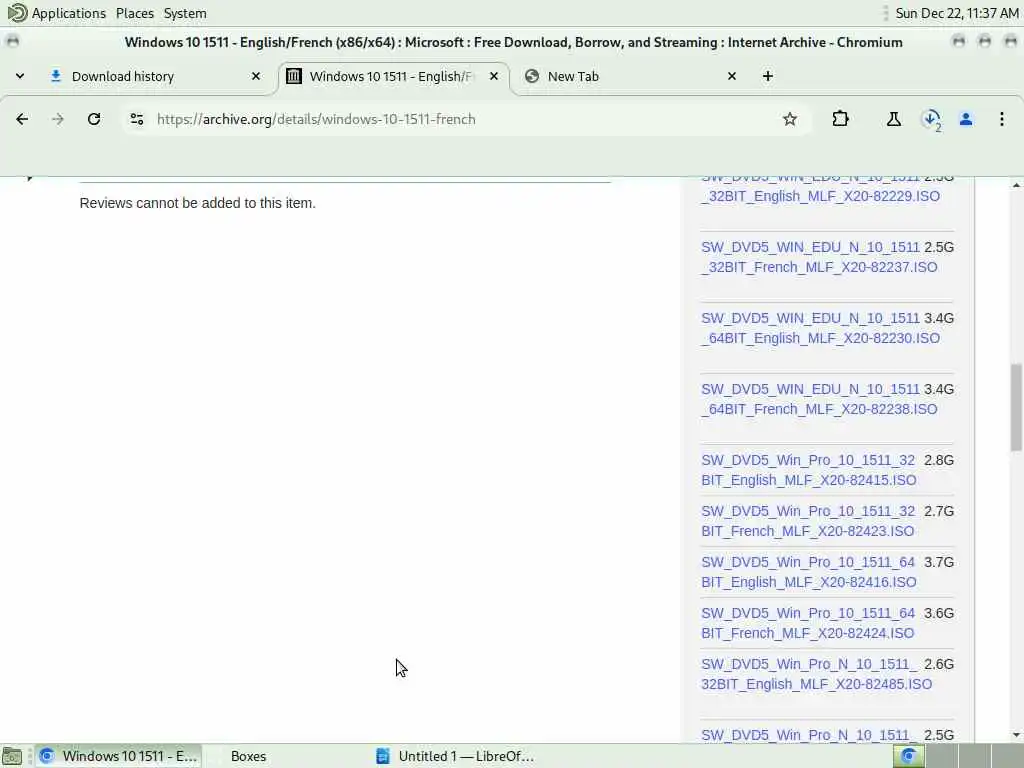
Task: Click the scrollbar up arrow
Action: click(x=1016, y=185)
